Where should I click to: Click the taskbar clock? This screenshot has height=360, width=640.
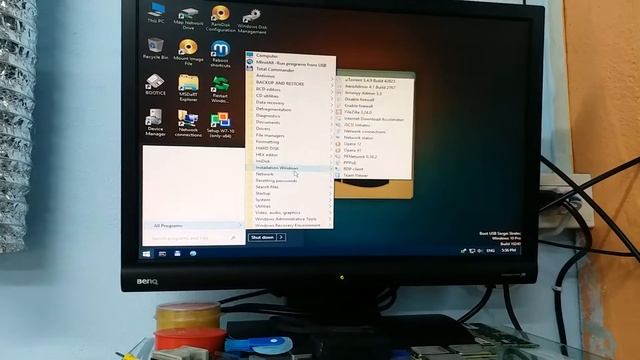509,250
